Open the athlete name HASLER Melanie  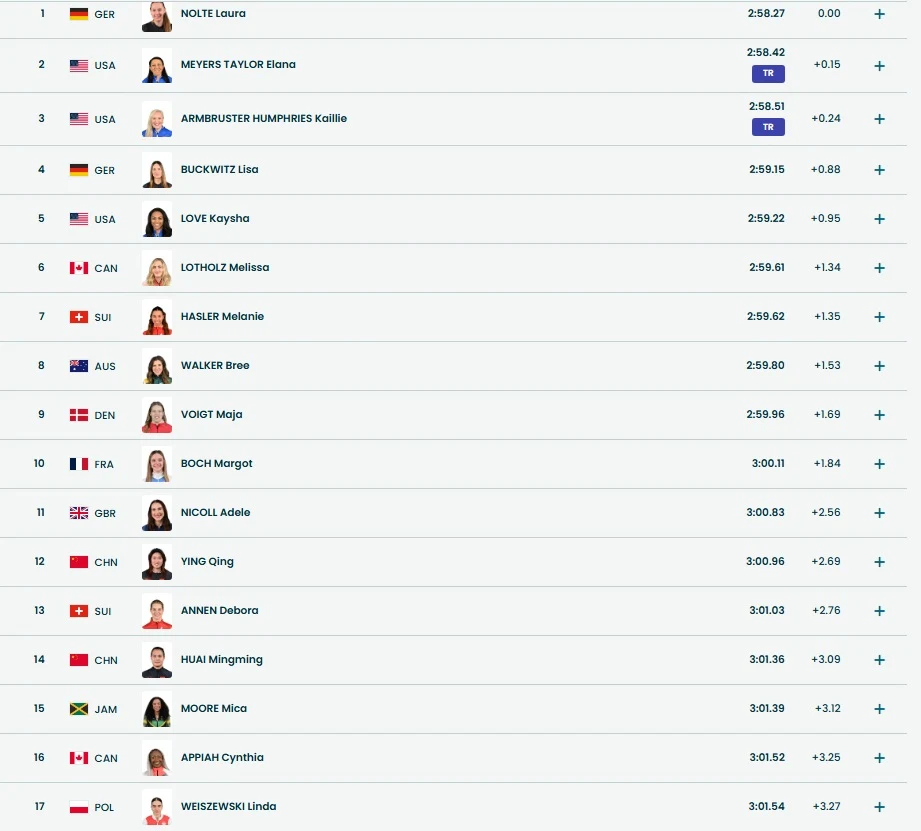click(222, 317)
